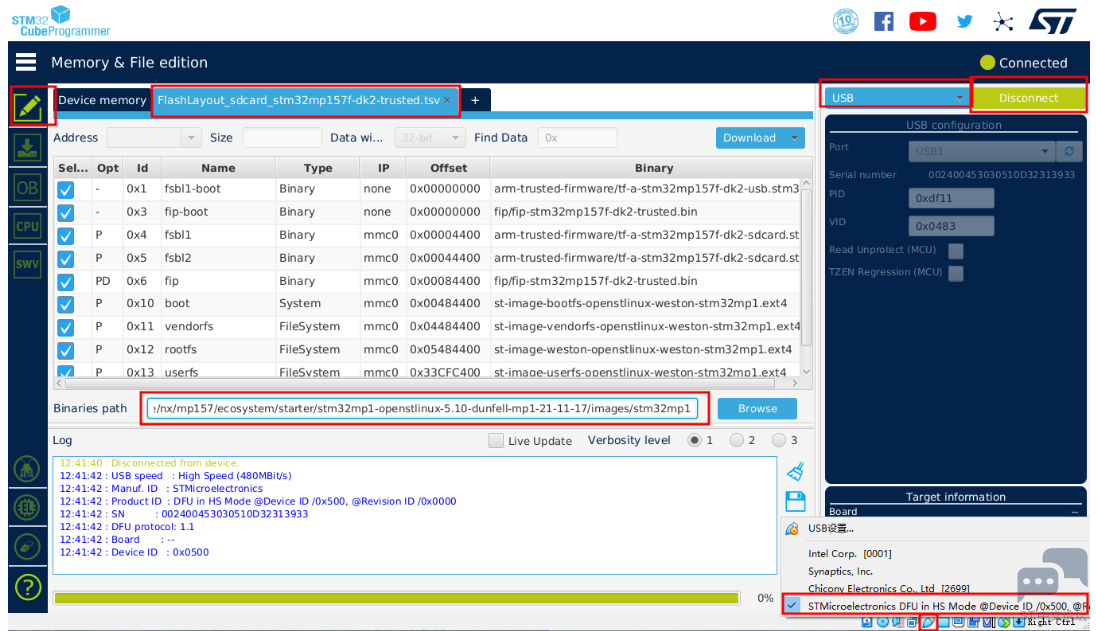This screenshot has width=1096, height=631.
Task: Open the Erasing & Programming download icon
Action: 27,147
